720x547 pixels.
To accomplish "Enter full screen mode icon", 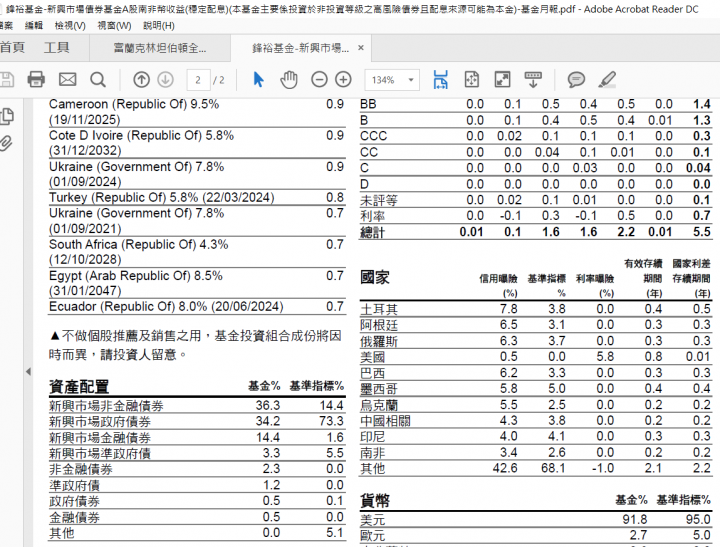I will pyautogui.click(x=502, y=80).
